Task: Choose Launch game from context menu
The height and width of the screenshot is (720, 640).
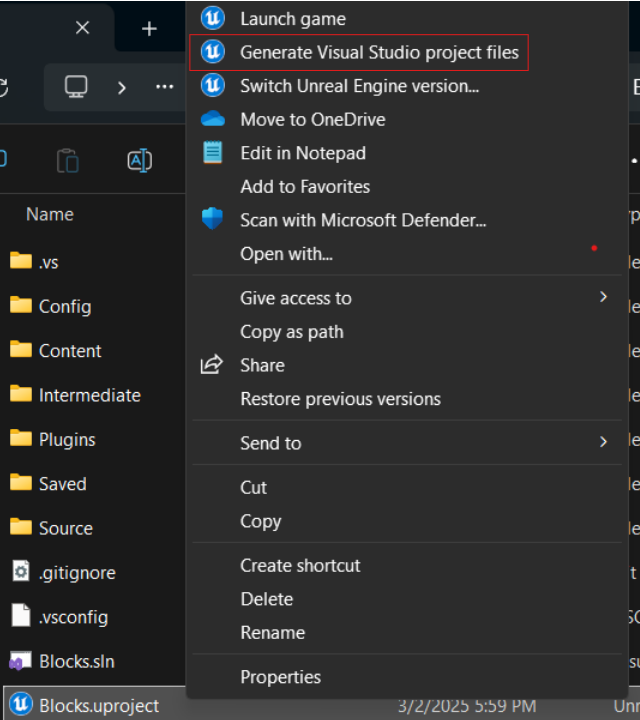Action: (293, 19)
